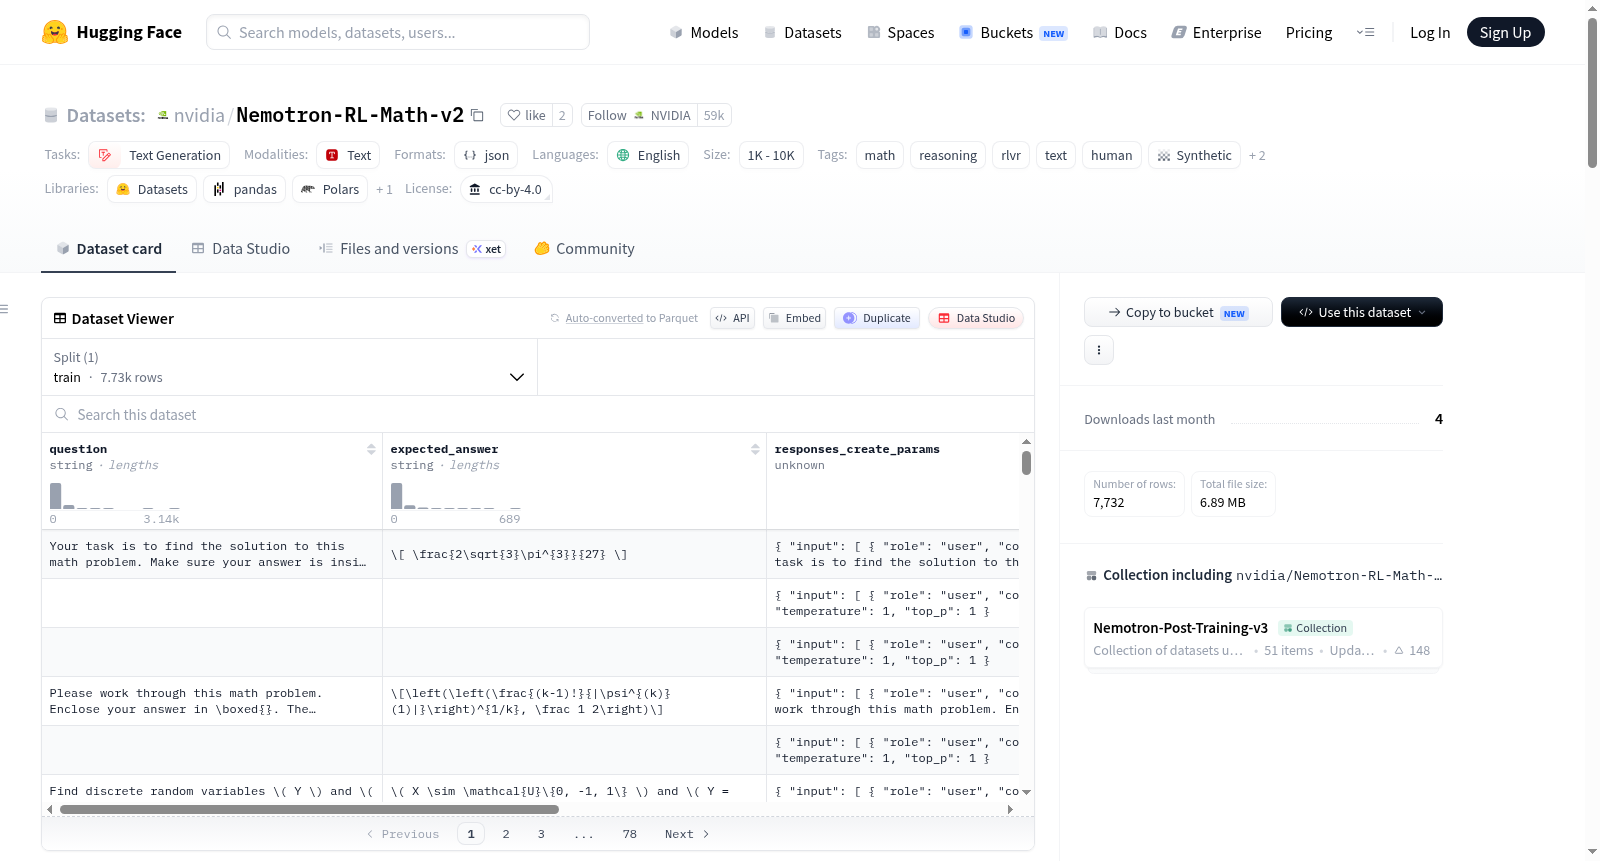Copy this dataset to a bucket
Viewport: 1600px width, 861px height.
point(1178,312)
